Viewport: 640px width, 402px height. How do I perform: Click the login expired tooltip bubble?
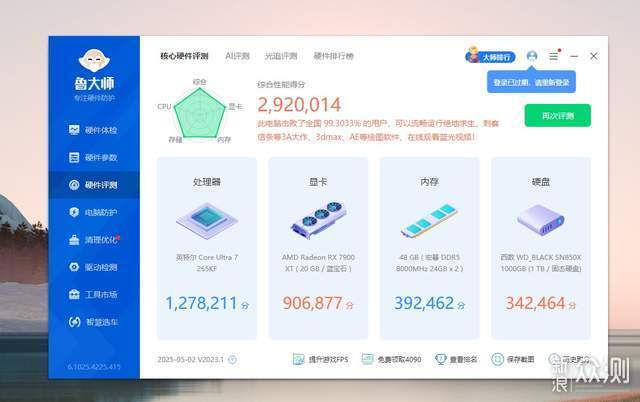pos(531,82)
